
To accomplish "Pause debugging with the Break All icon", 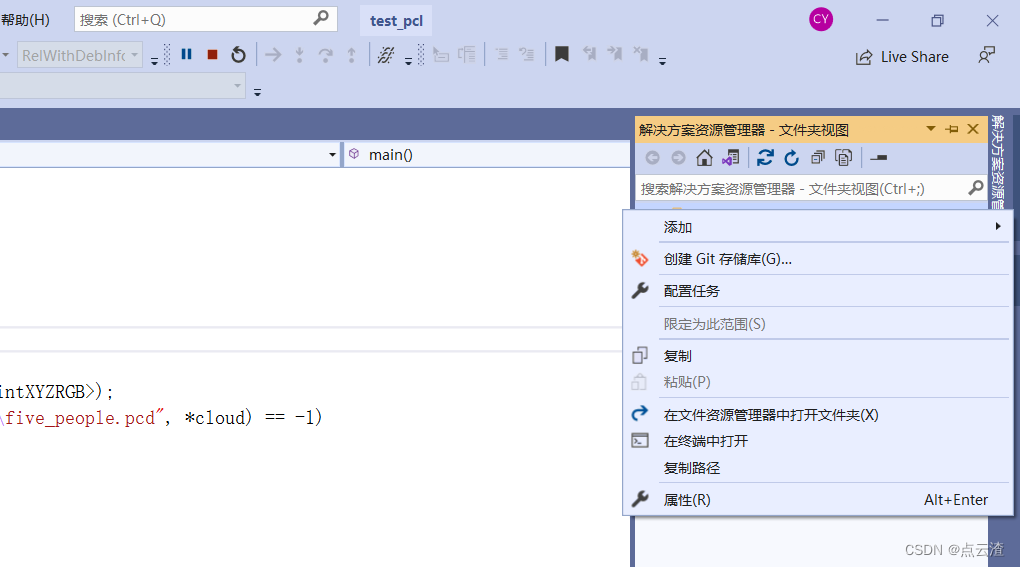I will click(x=186, y=55).
